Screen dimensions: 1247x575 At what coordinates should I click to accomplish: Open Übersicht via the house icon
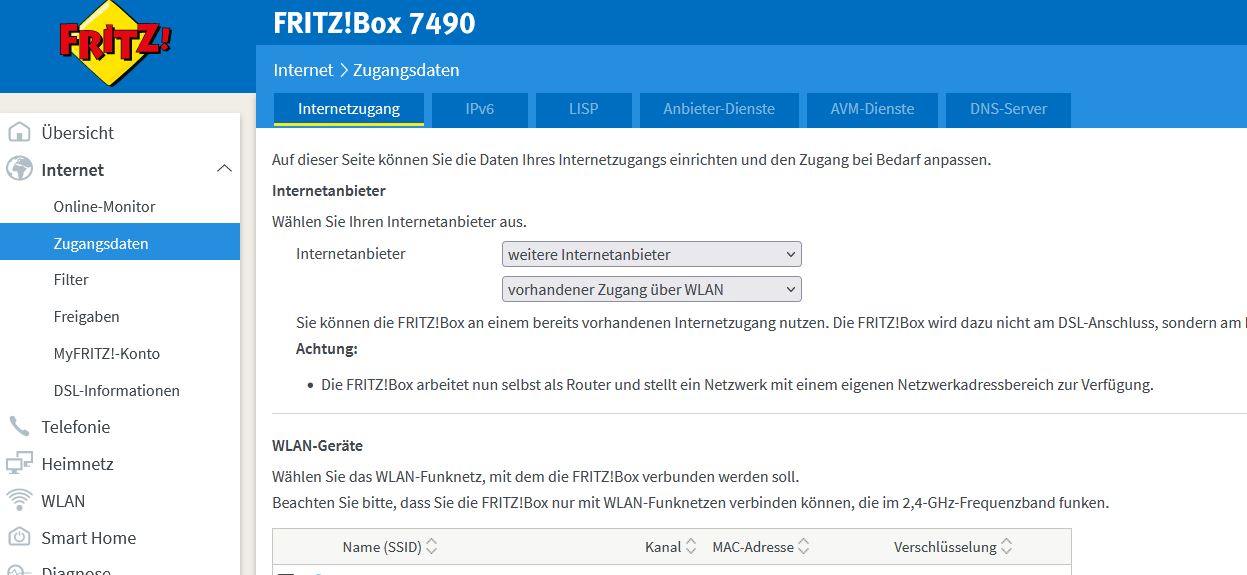tap(19, 133)
